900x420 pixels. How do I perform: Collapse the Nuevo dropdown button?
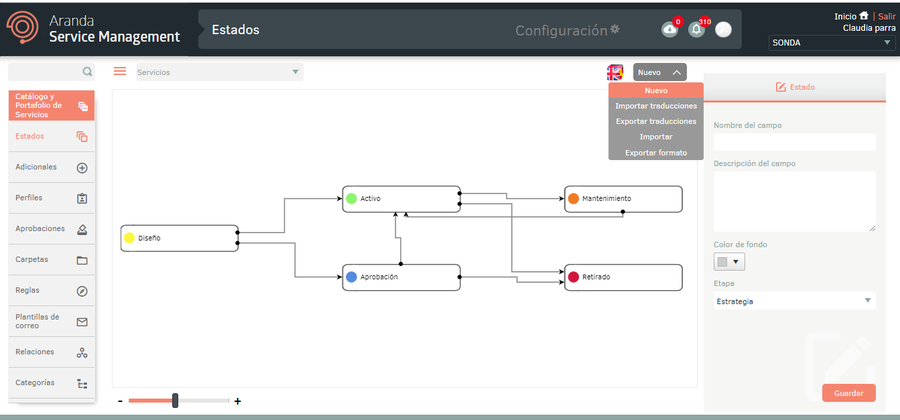click(x=660, y=72)
